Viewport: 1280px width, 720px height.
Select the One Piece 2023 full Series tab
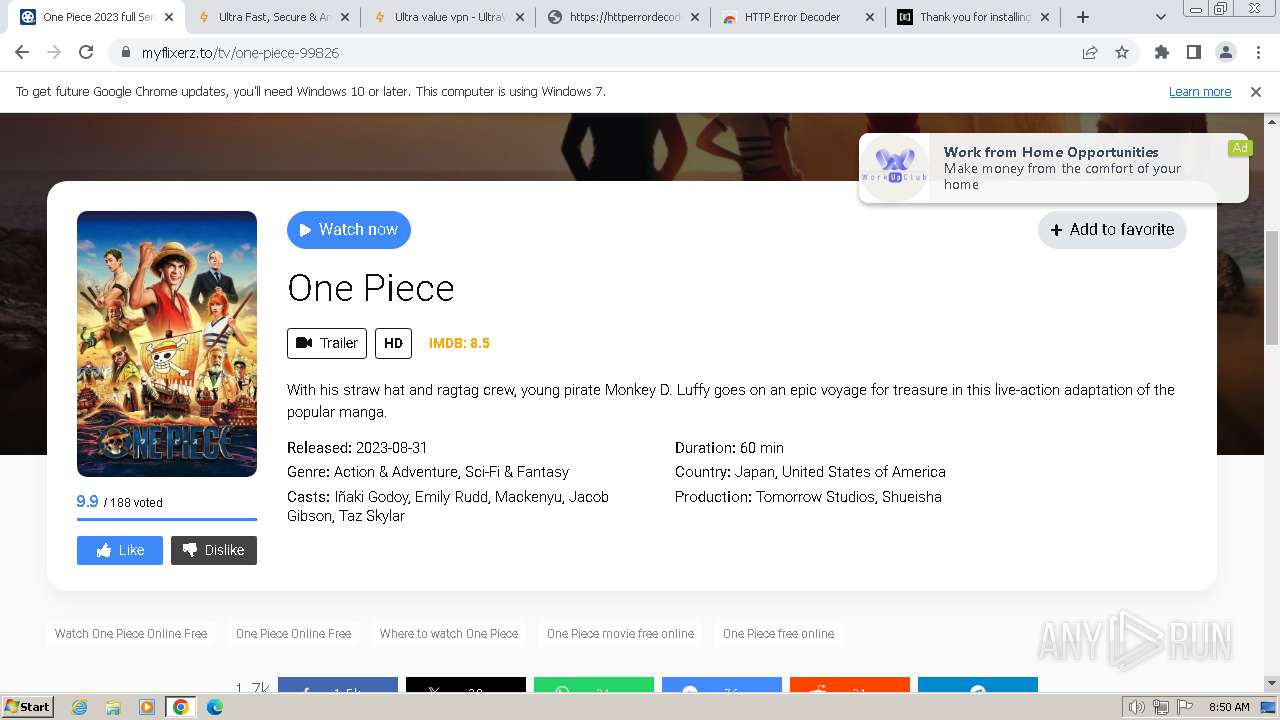(98, 17)
